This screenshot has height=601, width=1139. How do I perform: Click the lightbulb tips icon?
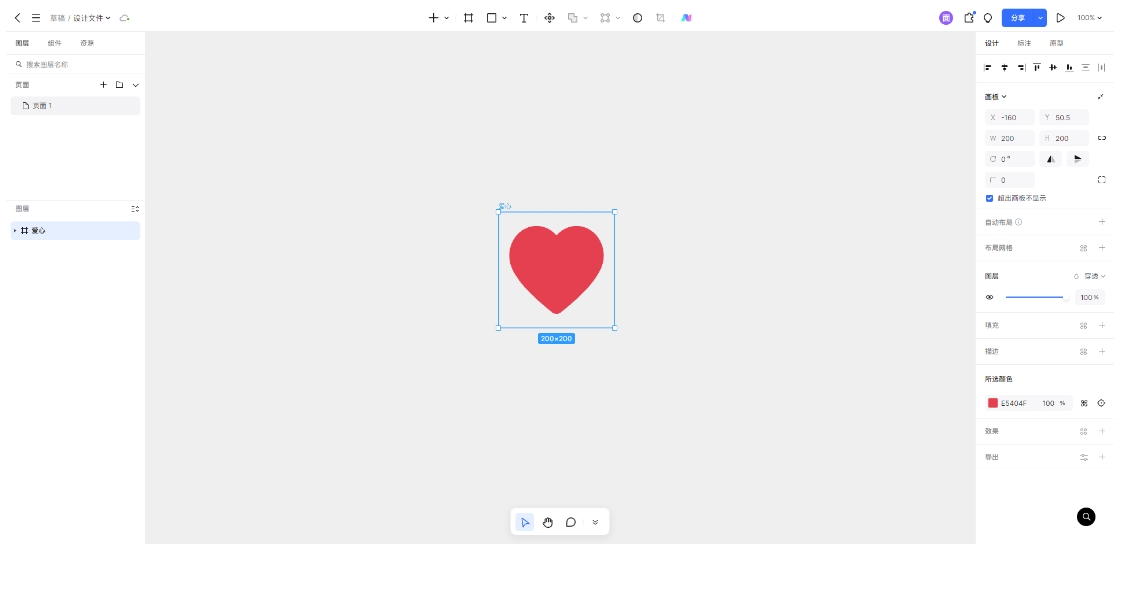tap(988, 17)
